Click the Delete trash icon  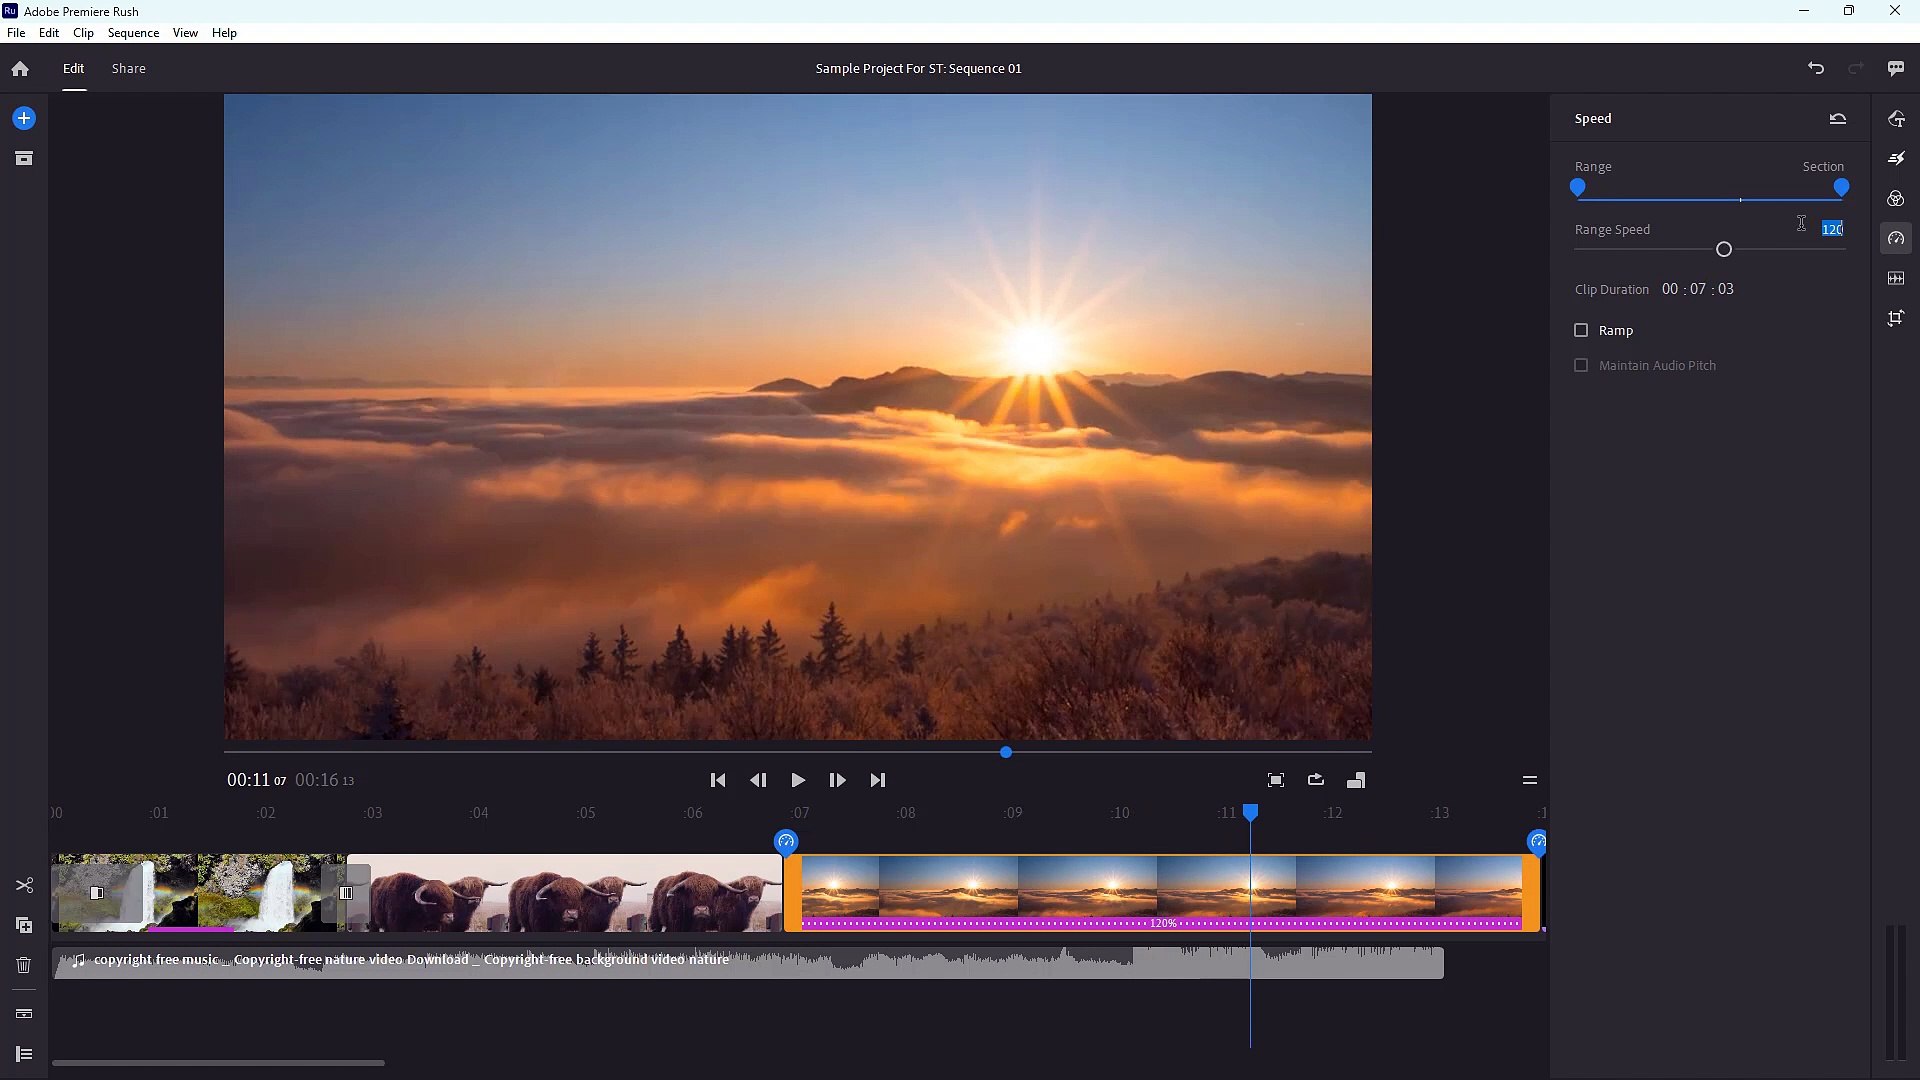coord(24,965)
